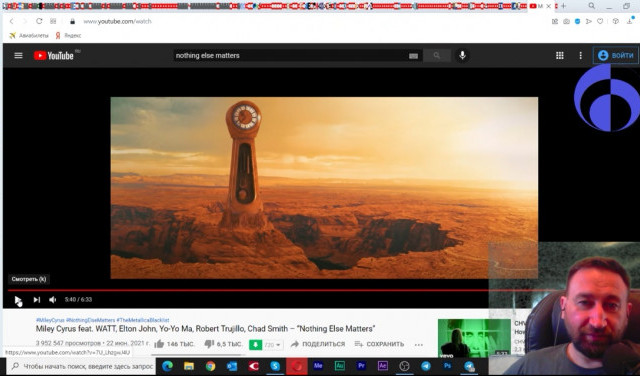Open the YouTube hamburger guide menu
This screenshot has width=640, height=376.
coord(18,56)
